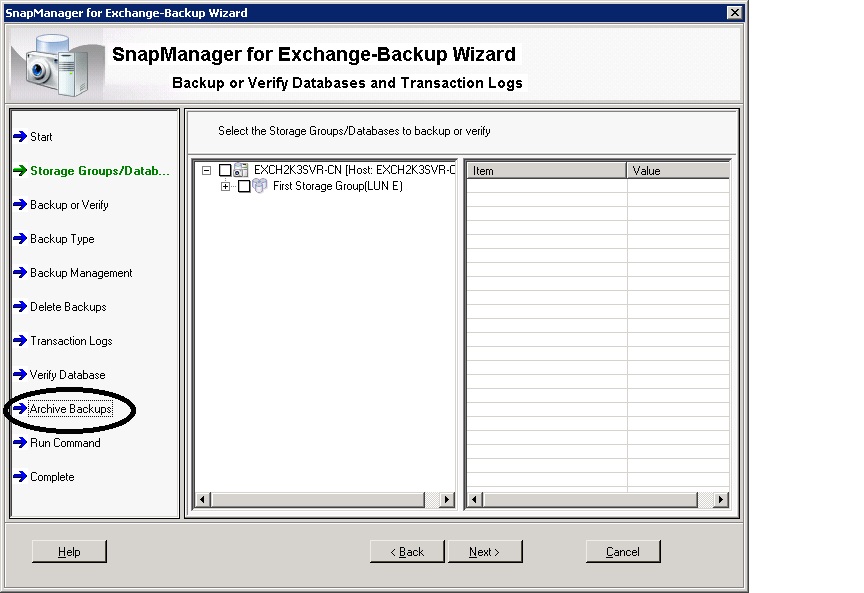Image resolution: width=864 pixels, height=593 pixels.
Task: Jump to the Complete step
Action: pyautogui.click(x=52, y=477)
